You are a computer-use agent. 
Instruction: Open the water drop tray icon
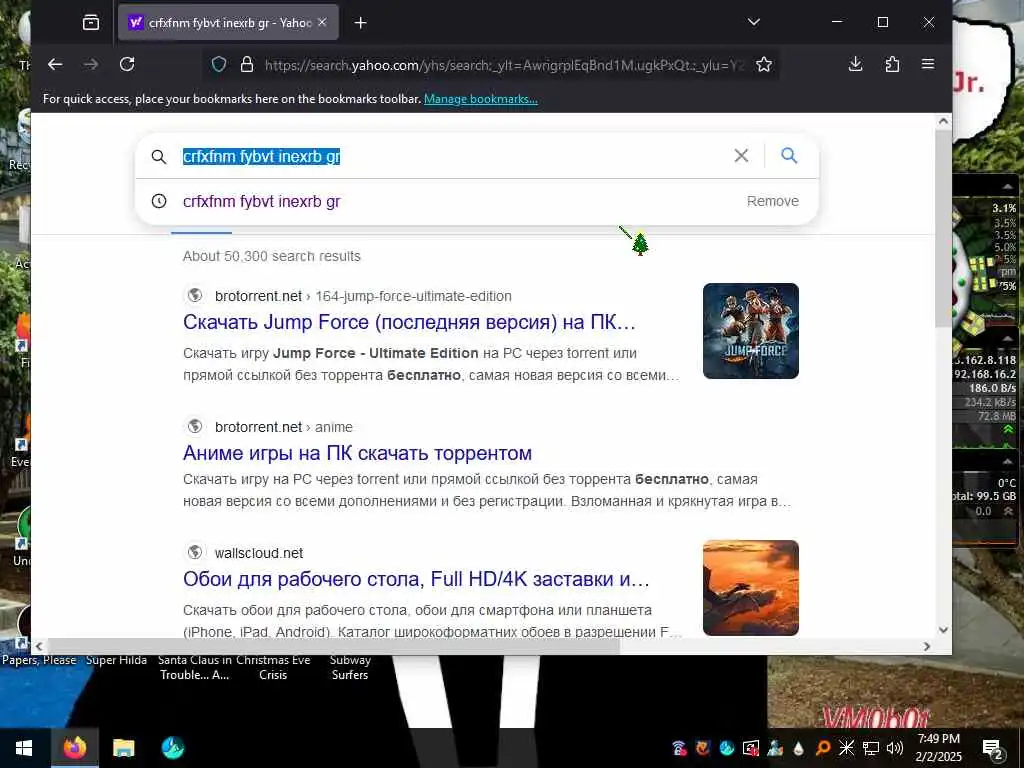coord(798,748)
